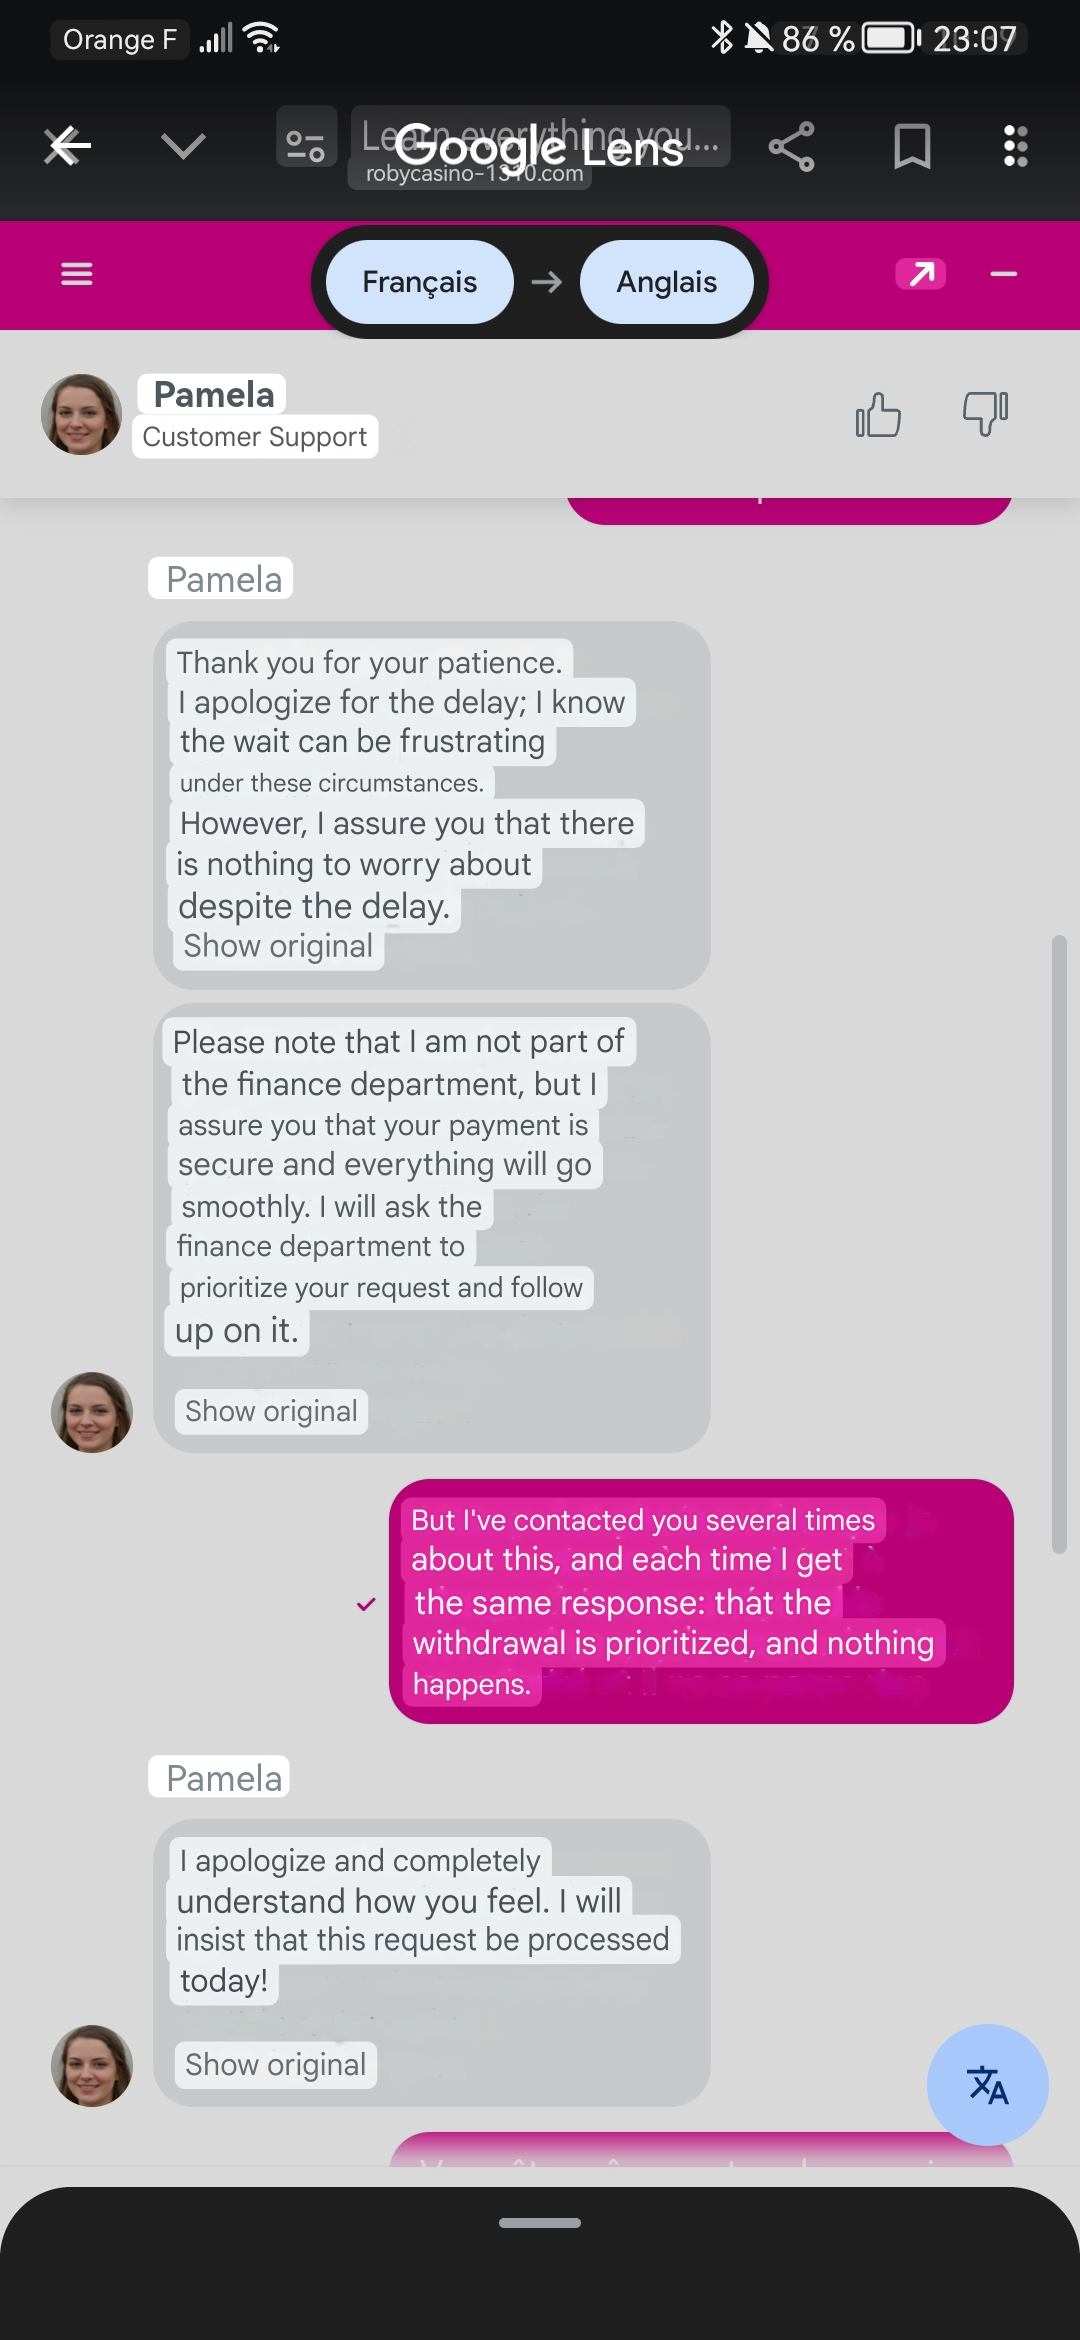Rate Pamela with thumbs down
1080x2340 pixels.
point(985,414)
